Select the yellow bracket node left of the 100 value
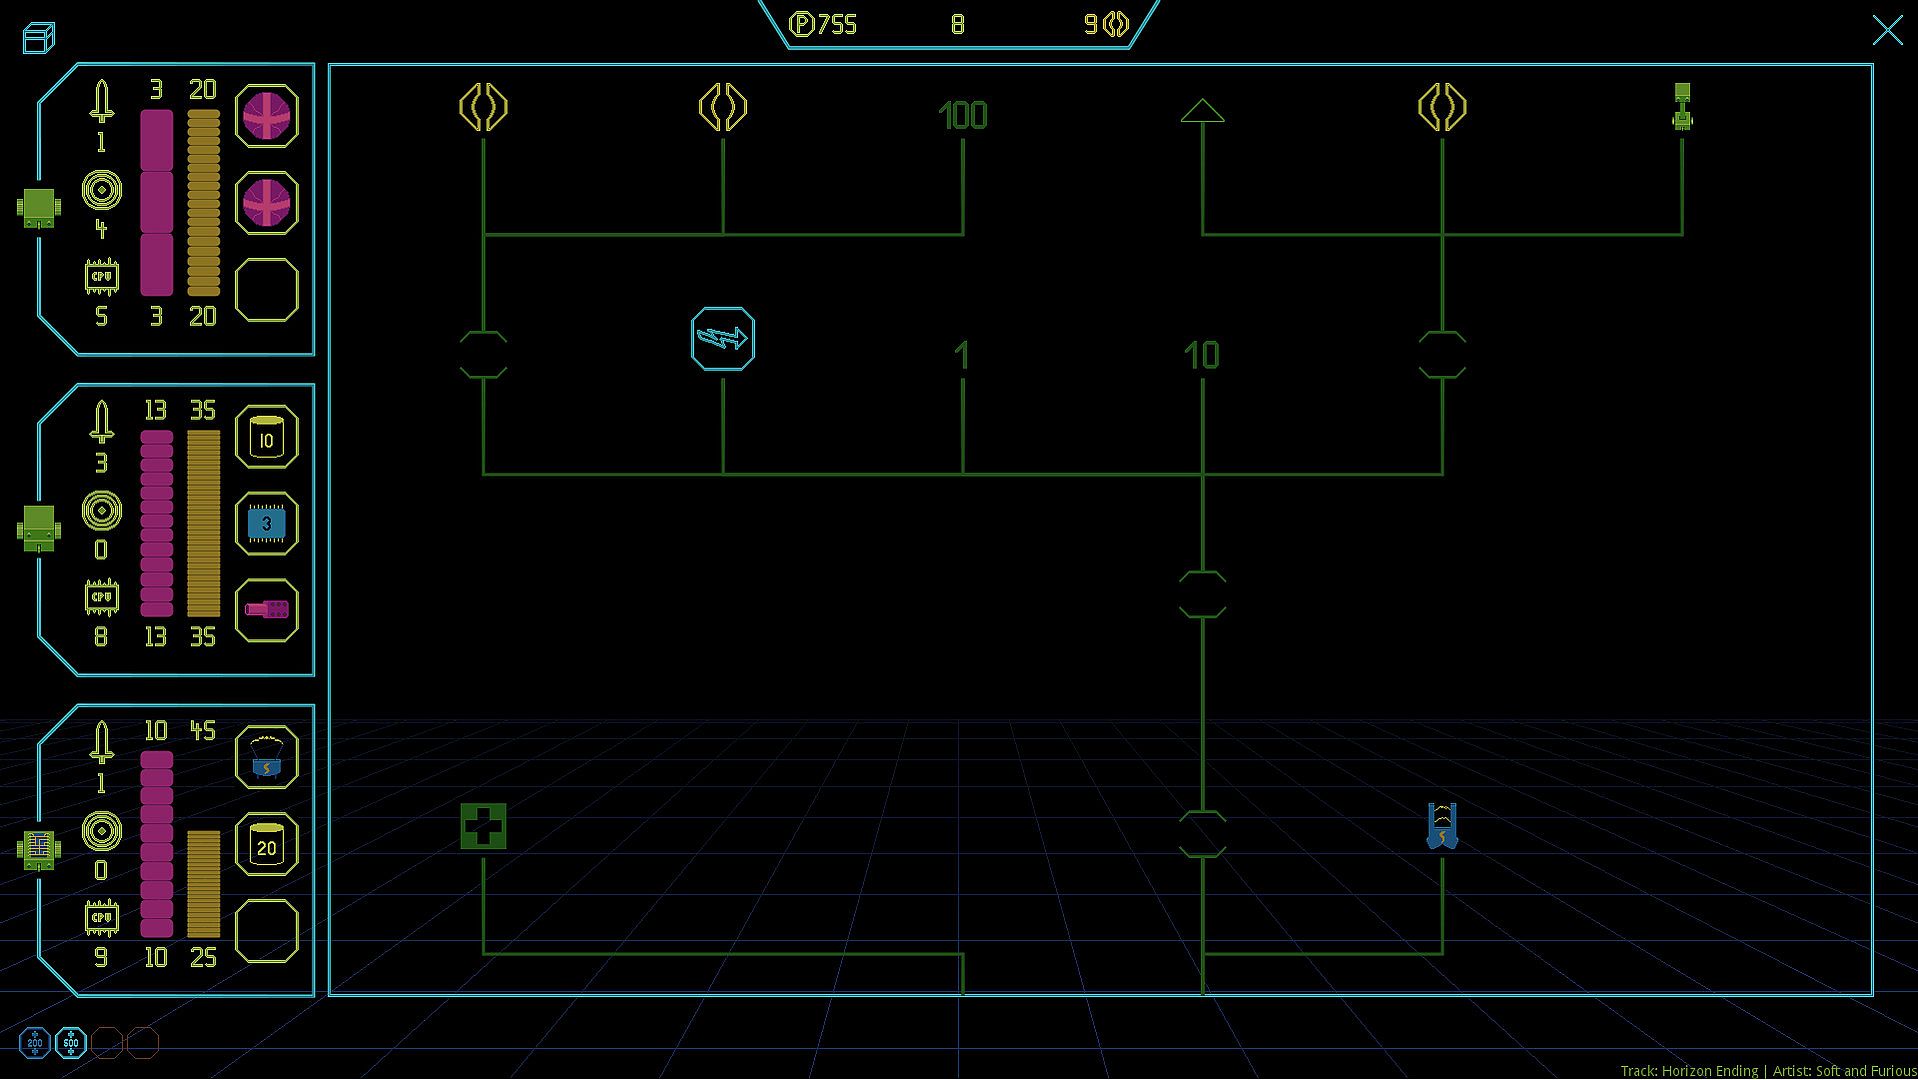This screenshot has height=1080, width=1918. pos(723,107)
